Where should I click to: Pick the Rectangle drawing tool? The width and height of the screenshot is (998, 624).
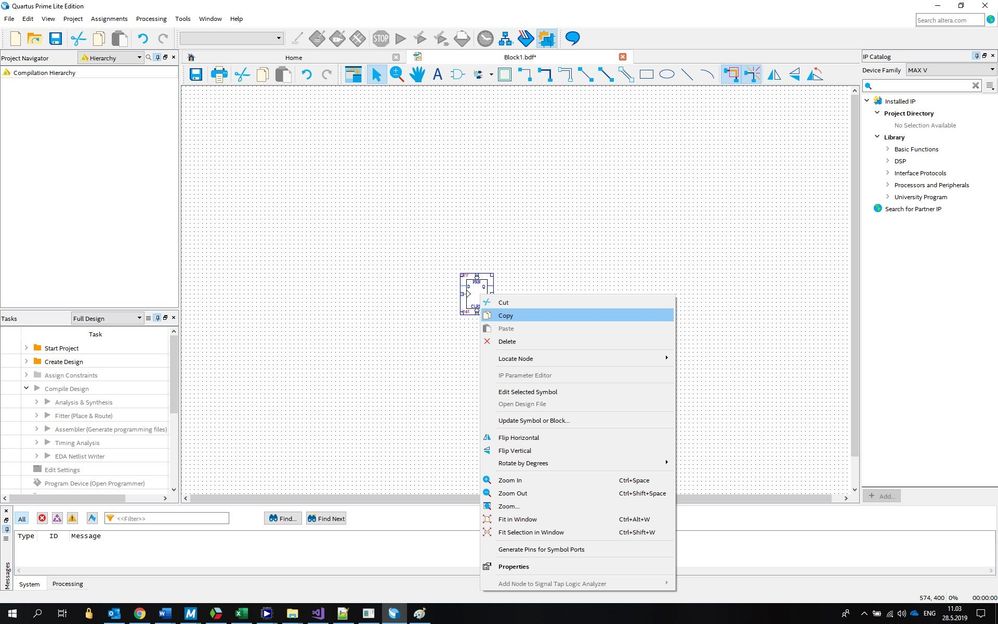pos(646,74)
